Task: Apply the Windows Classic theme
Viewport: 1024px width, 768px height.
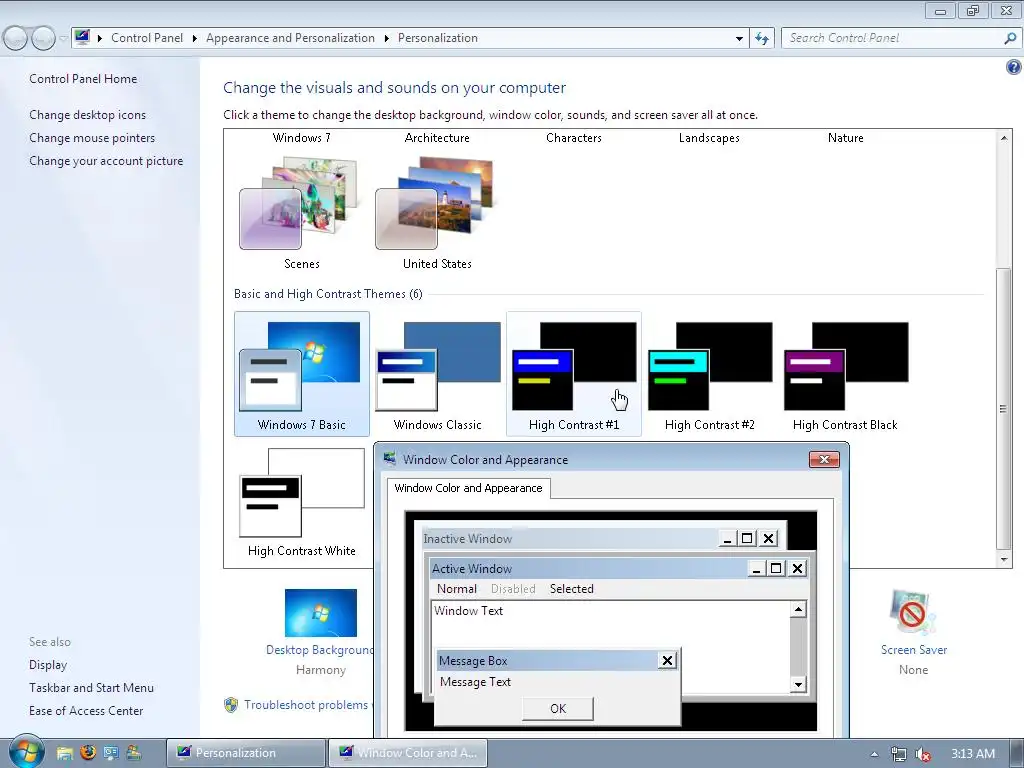Action: 438,374
